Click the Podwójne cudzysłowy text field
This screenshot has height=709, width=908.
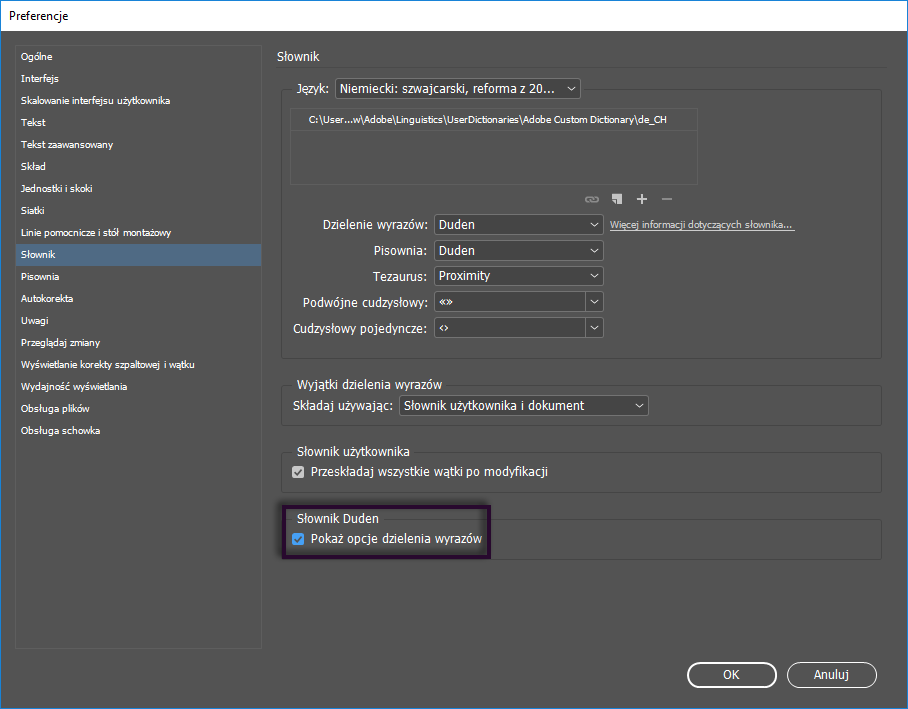[510, 302]
